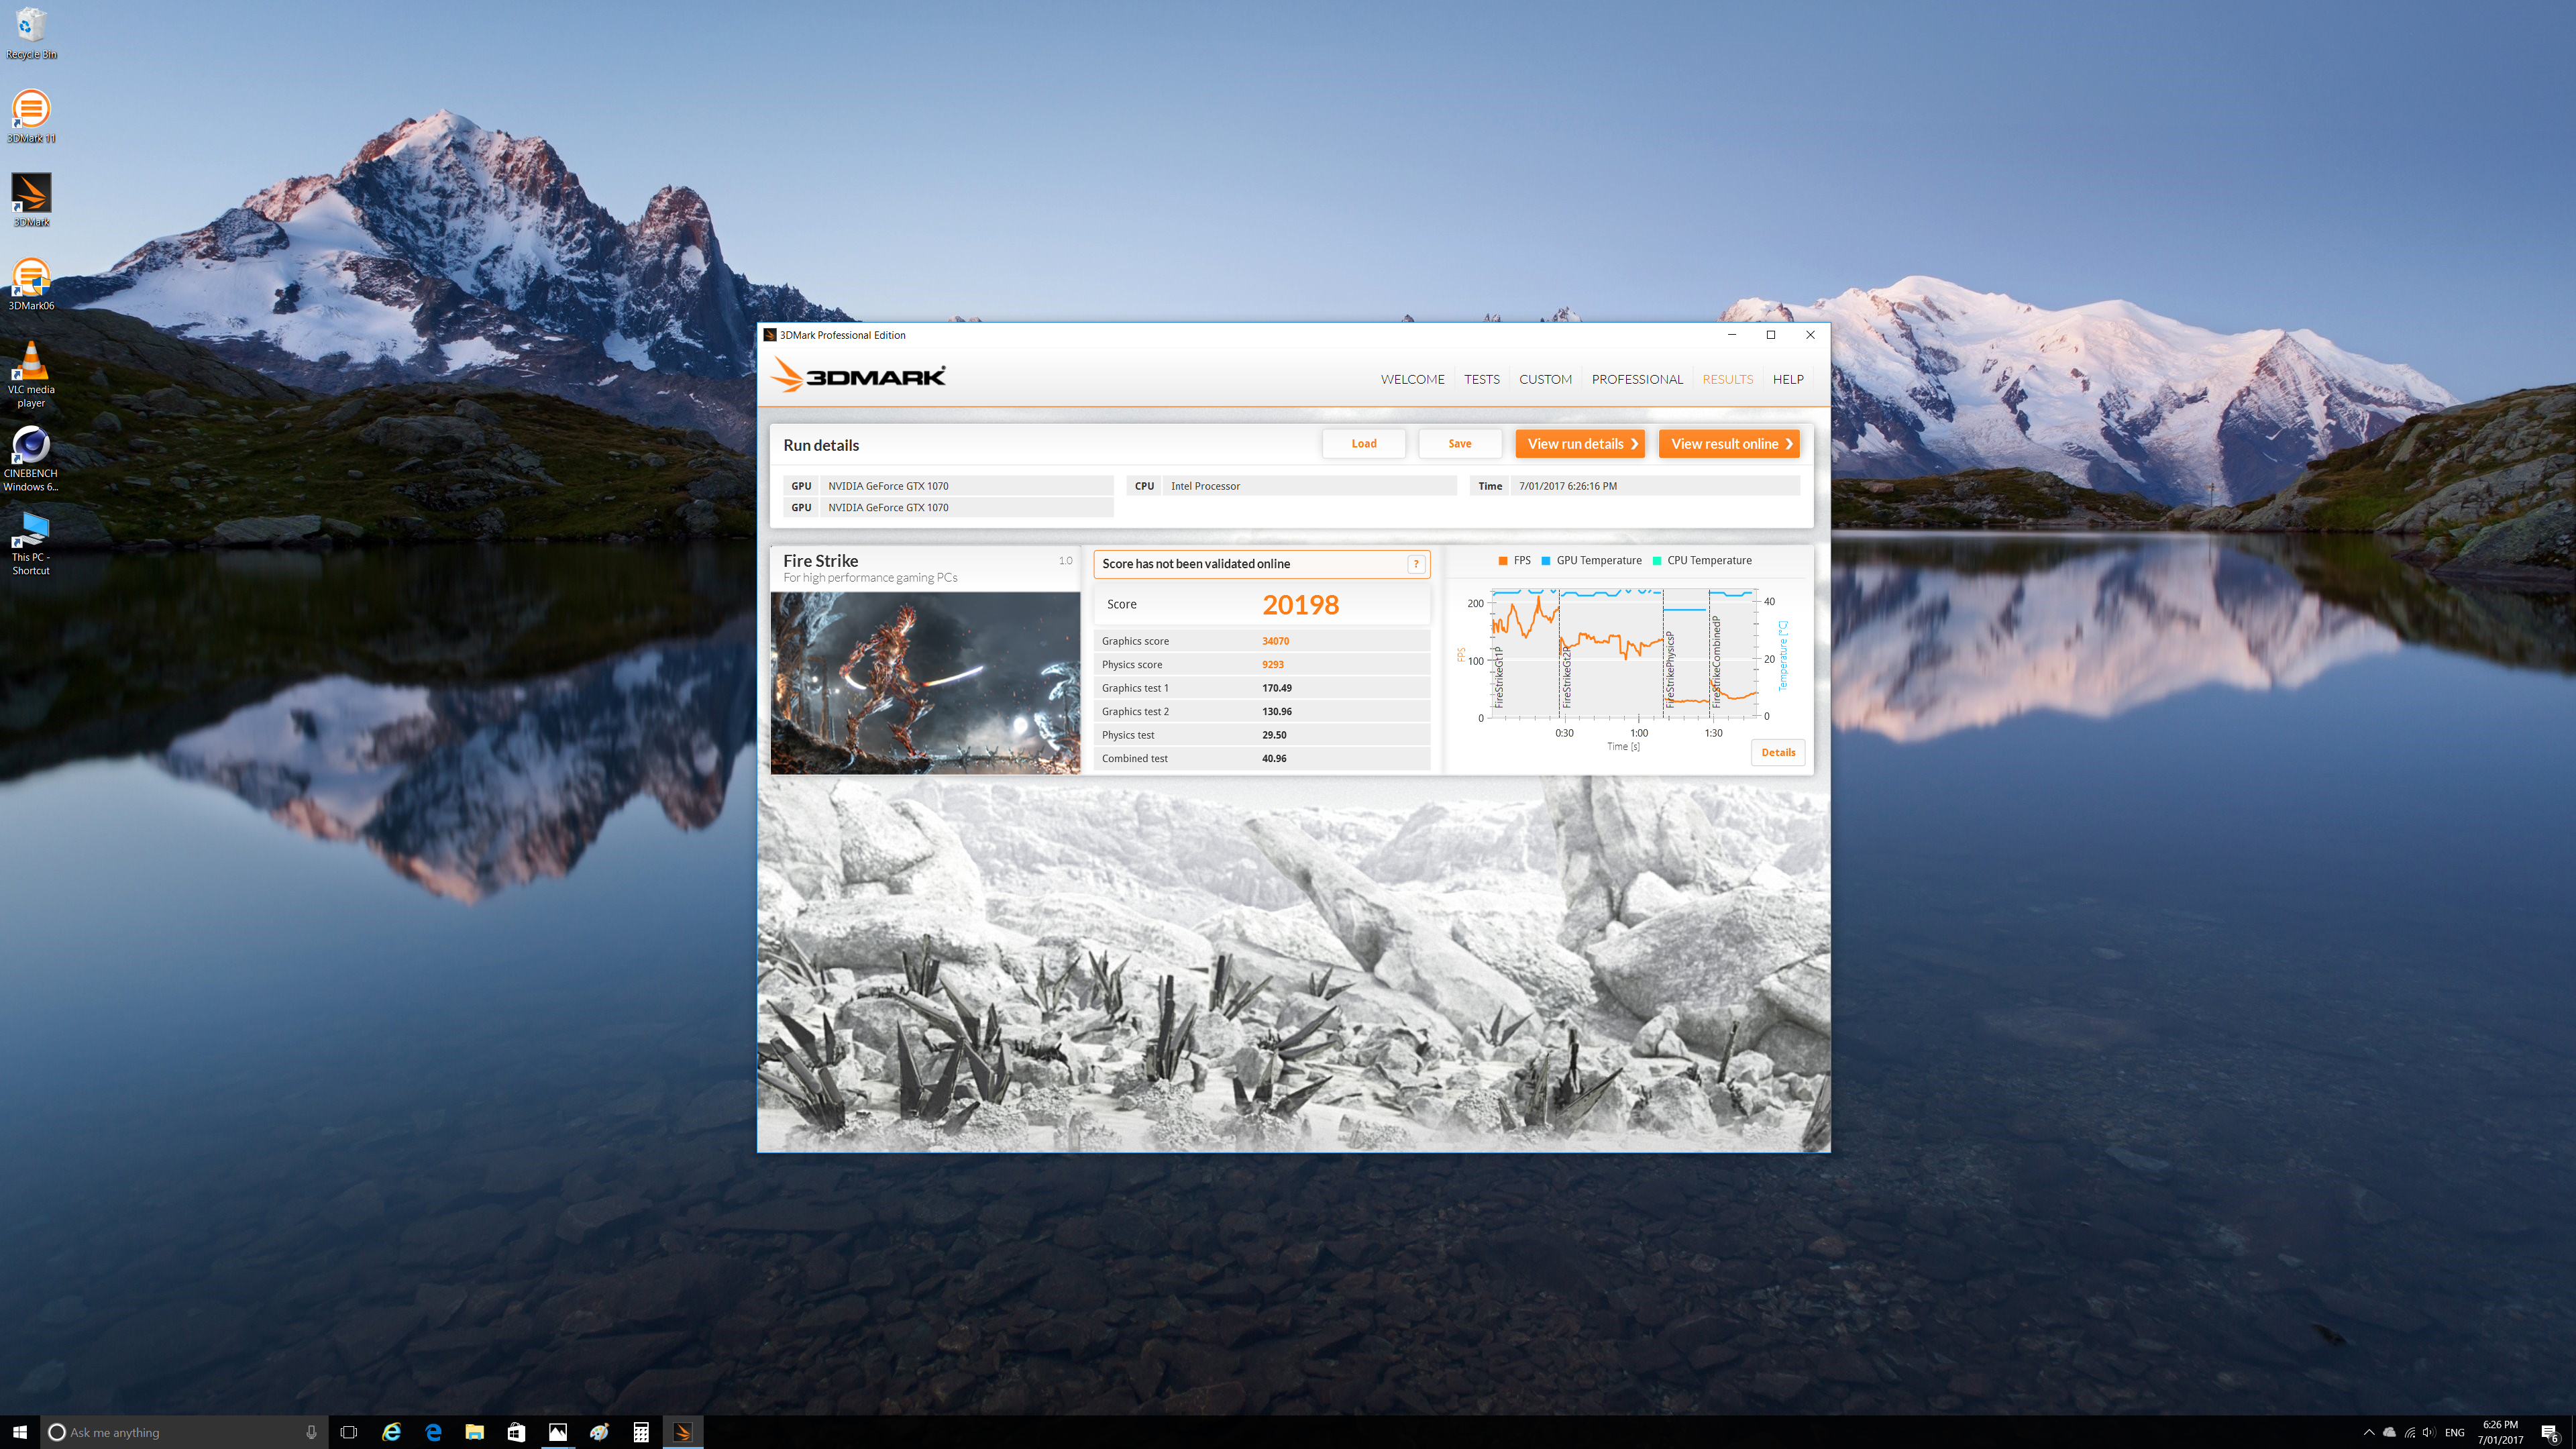Open the Paint app in taskbar
Viewport: 2576px width, 1449px height.
[x=599, y=1432]
